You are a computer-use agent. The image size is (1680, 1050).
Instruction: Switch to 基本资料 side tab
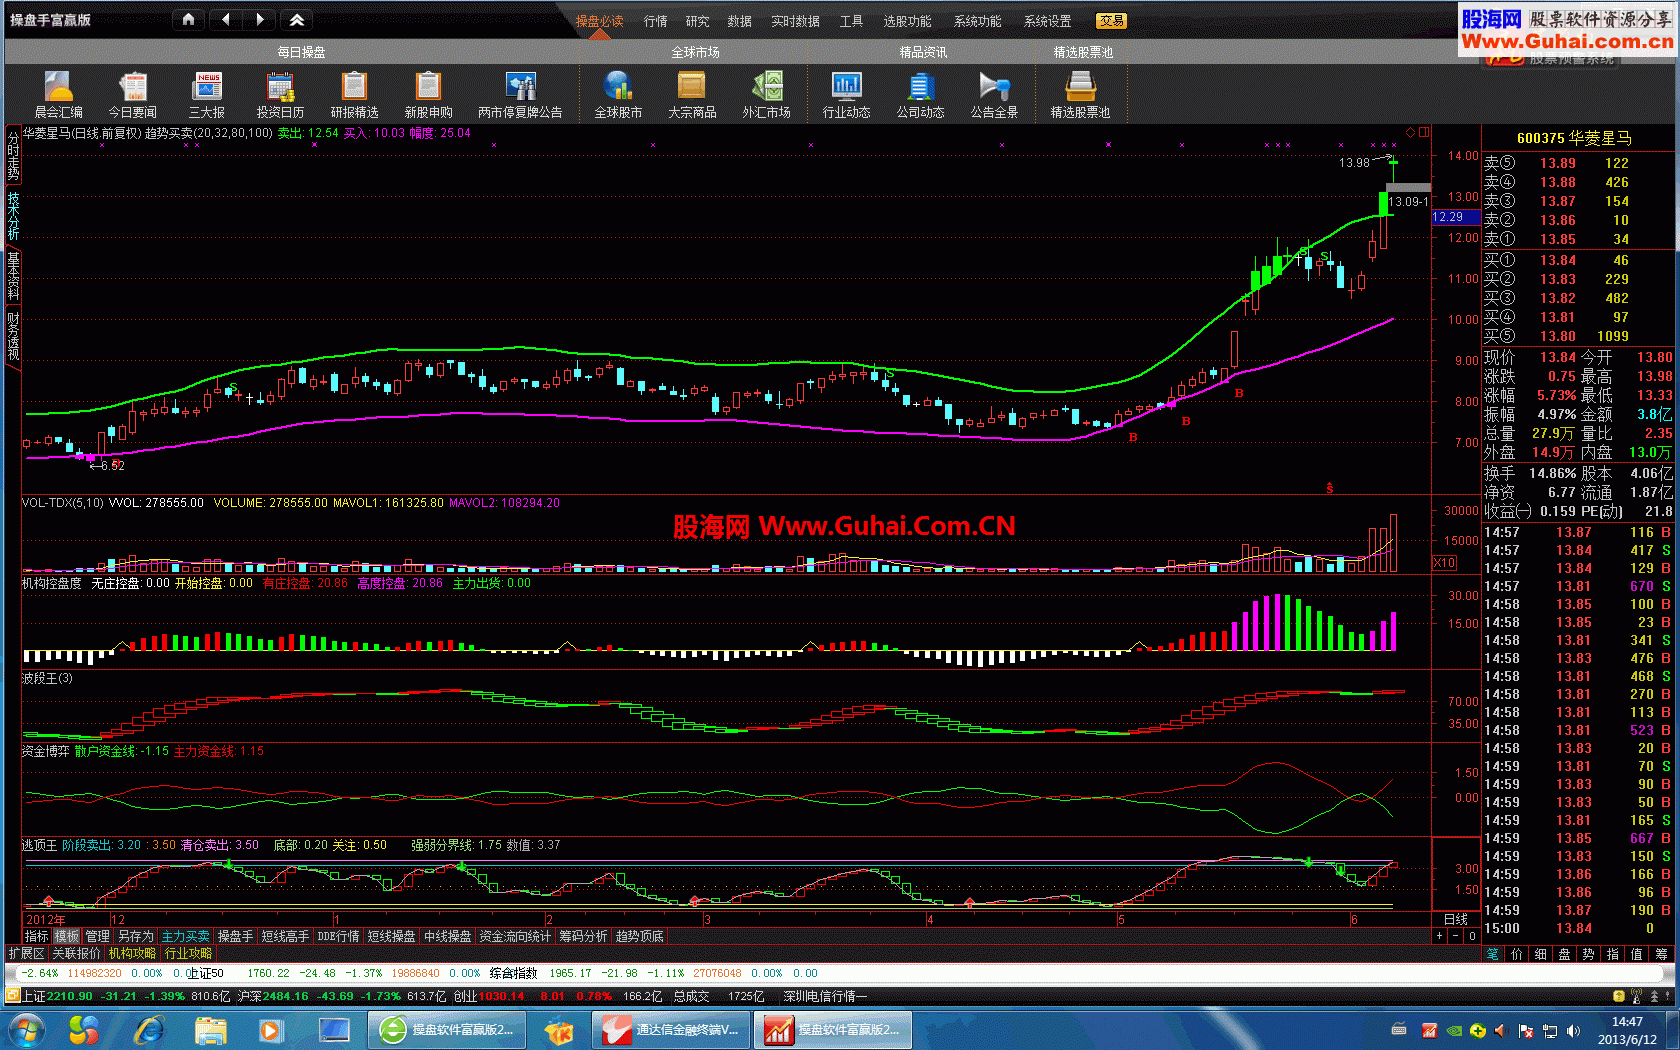point(13,275)
